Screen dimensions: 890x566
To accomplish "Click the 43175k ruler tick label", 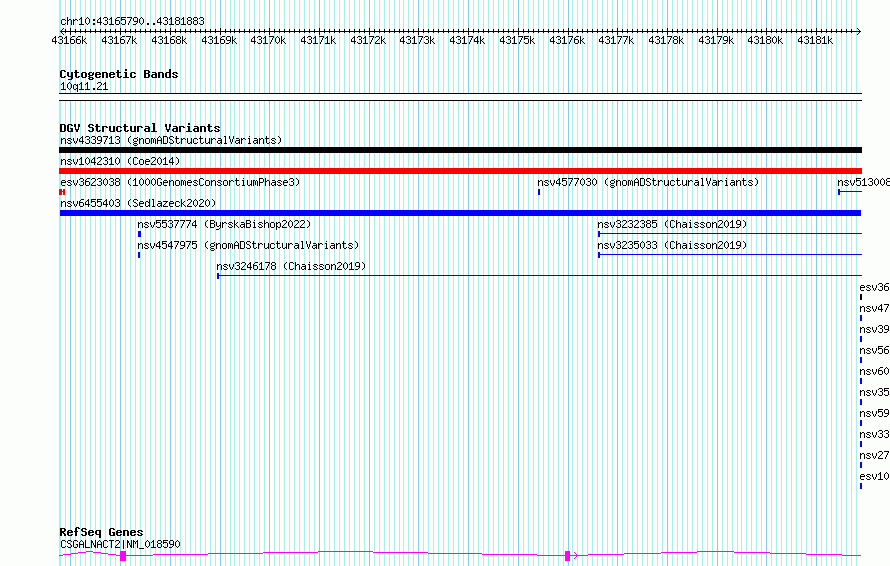I will [517, 40].
